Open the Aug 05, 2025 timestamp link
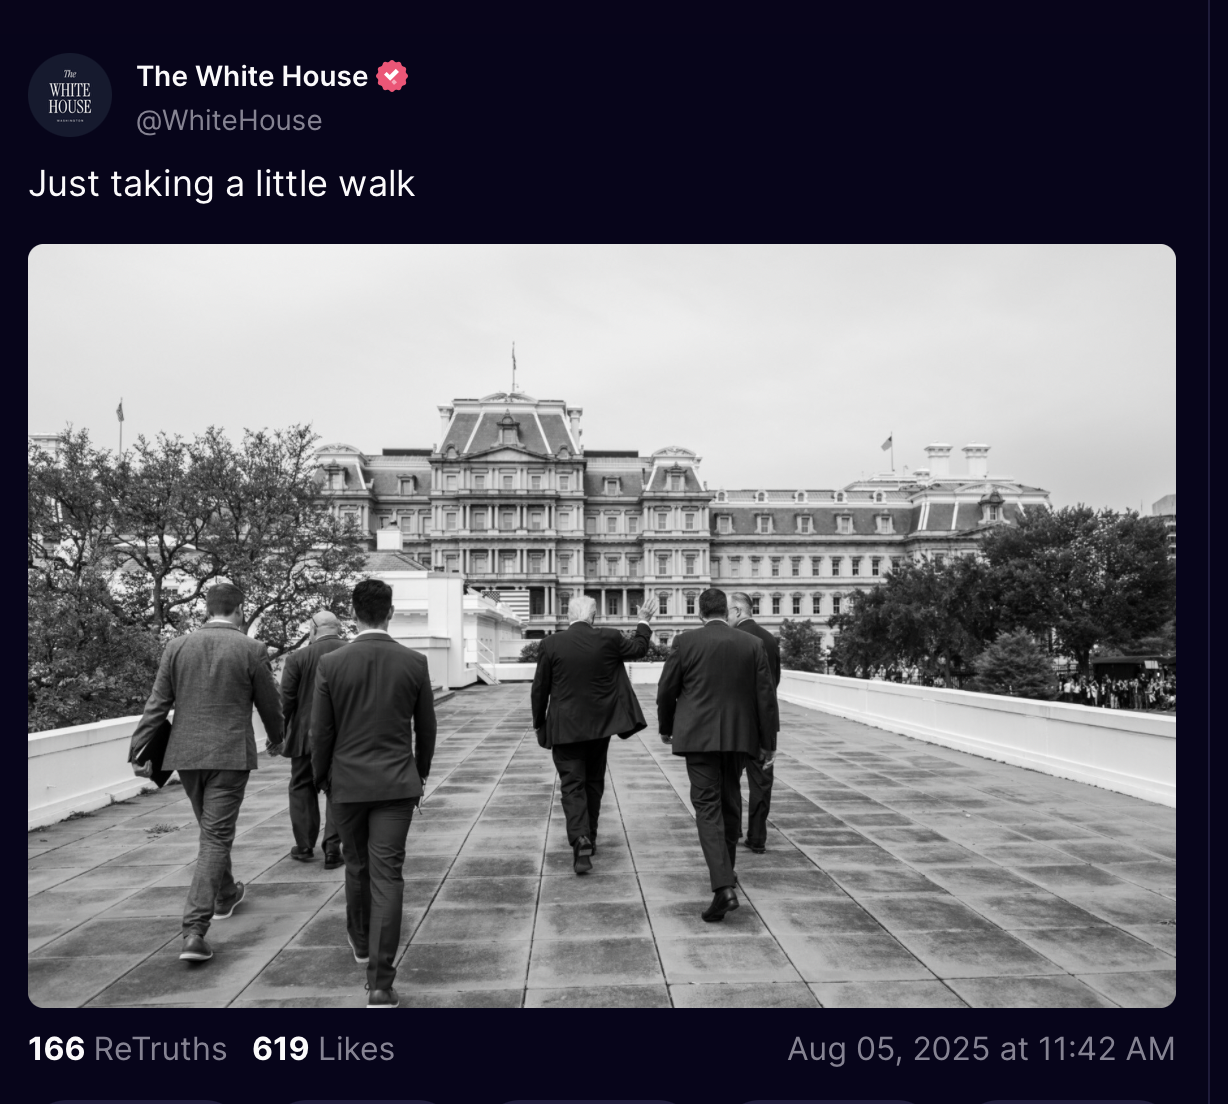Screen dimensions: 1228x1104 click(x=981, y=1049)
